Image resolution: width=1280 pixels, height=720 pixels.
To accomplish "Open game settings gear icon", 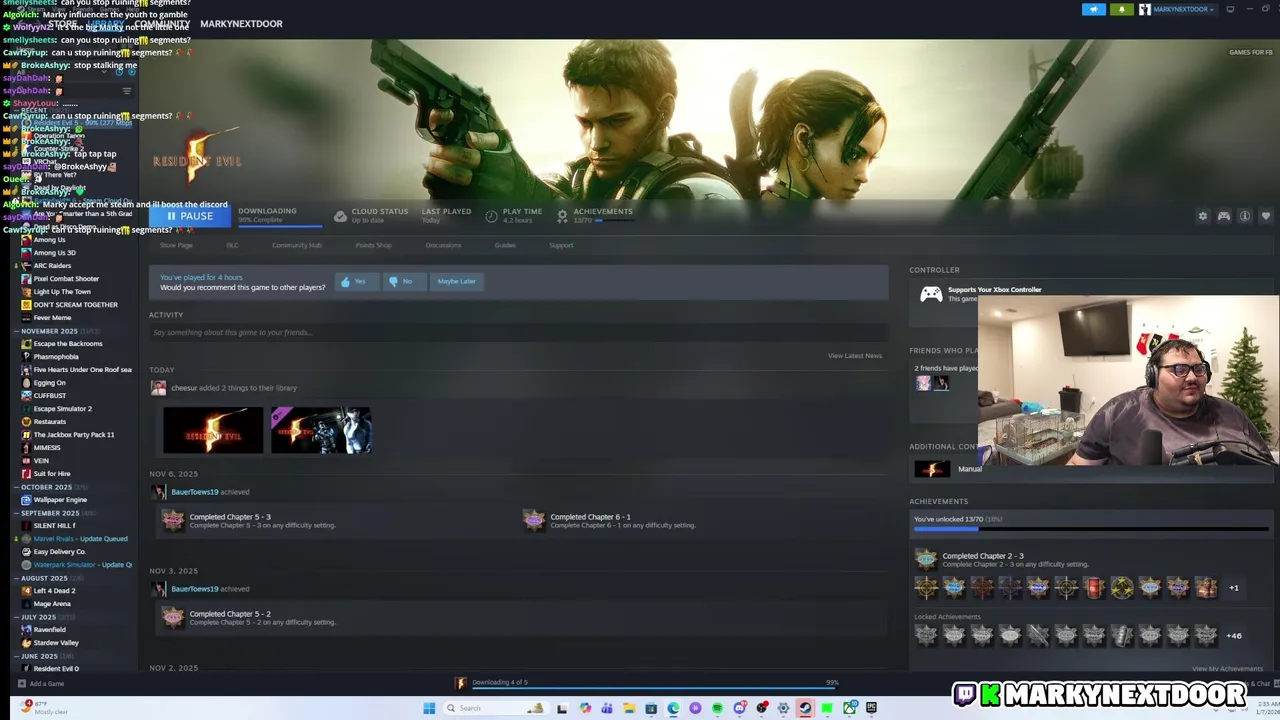I will point(1203,216).
